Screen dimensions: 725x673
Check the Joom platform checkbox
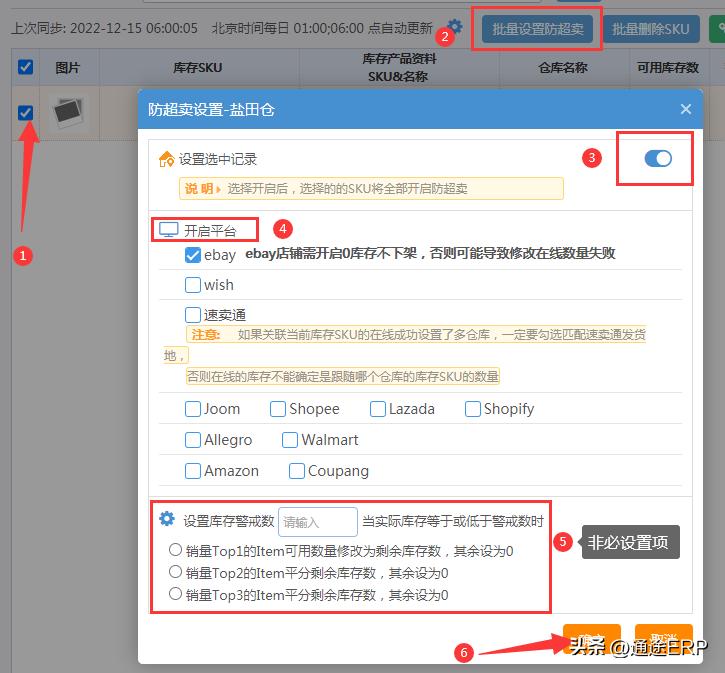point(192,409)
